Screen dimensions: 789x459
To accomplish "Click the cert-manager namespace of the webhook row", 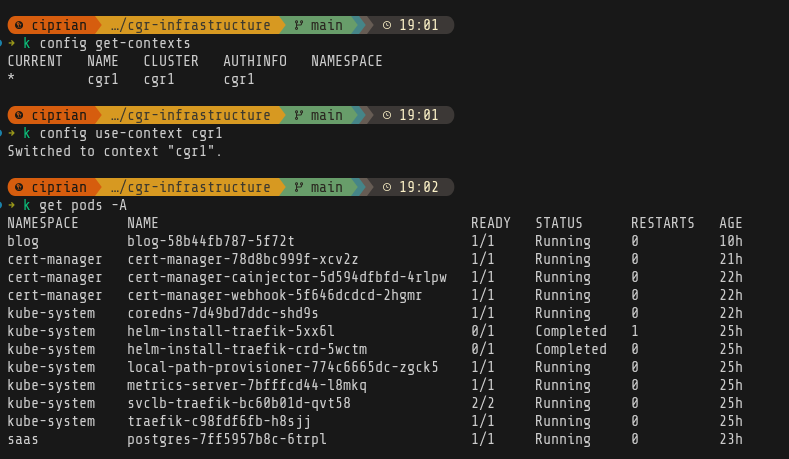I will point(55,296).
